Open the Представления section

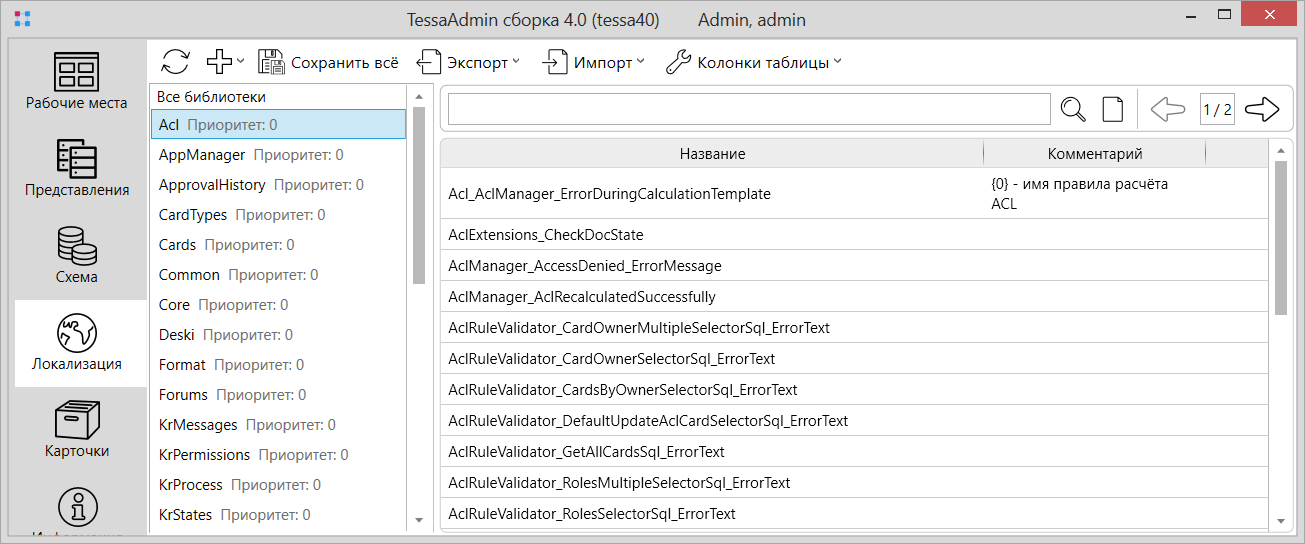pyautogui.click(x=77, y=168)
